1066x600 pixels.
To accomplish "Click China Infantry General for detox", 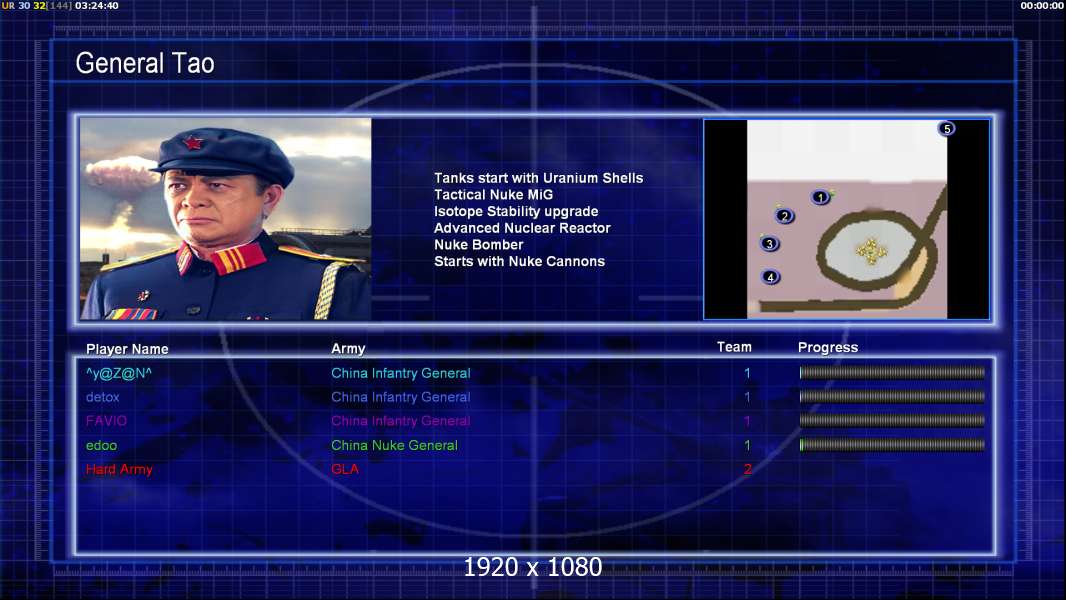I will click(x=400, y=397).
